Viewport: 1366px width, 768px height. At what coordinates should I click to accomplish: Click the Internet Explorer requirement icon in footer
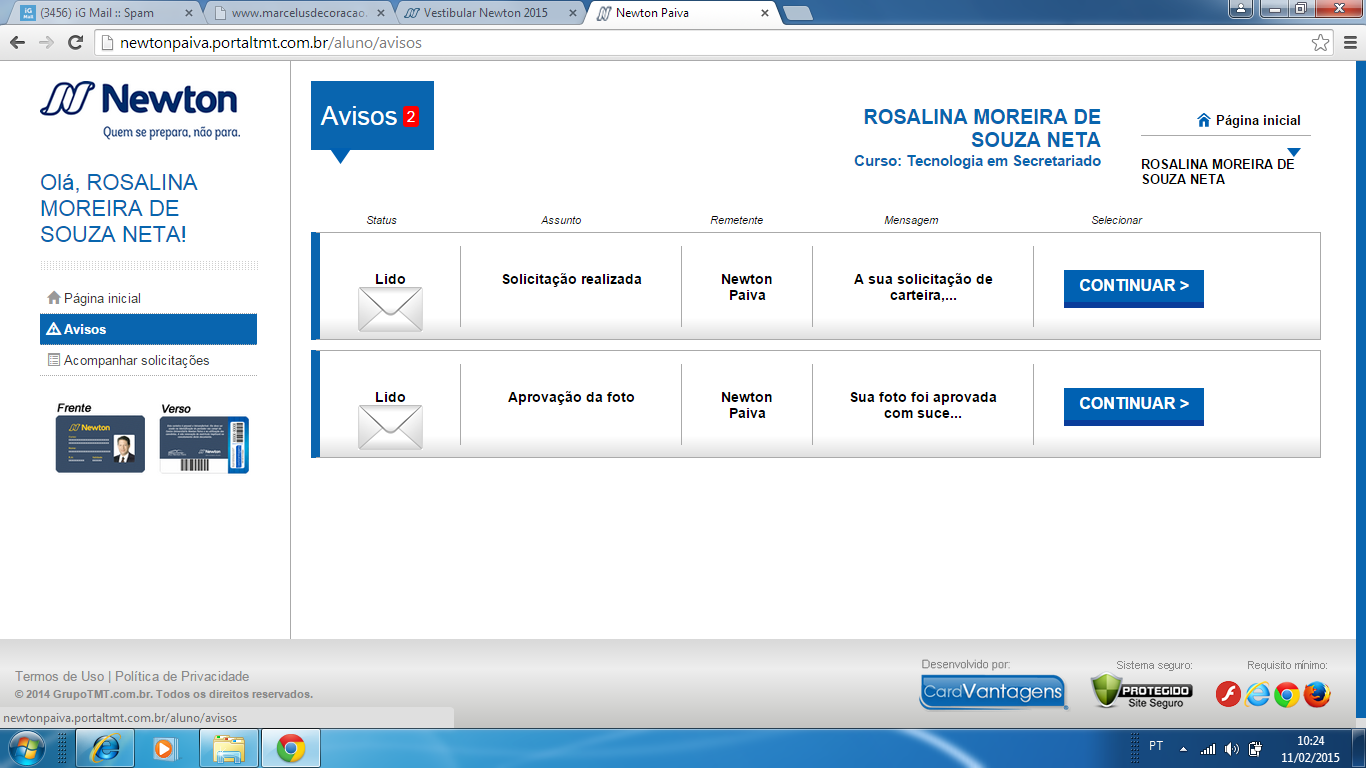pos(1257,694)
